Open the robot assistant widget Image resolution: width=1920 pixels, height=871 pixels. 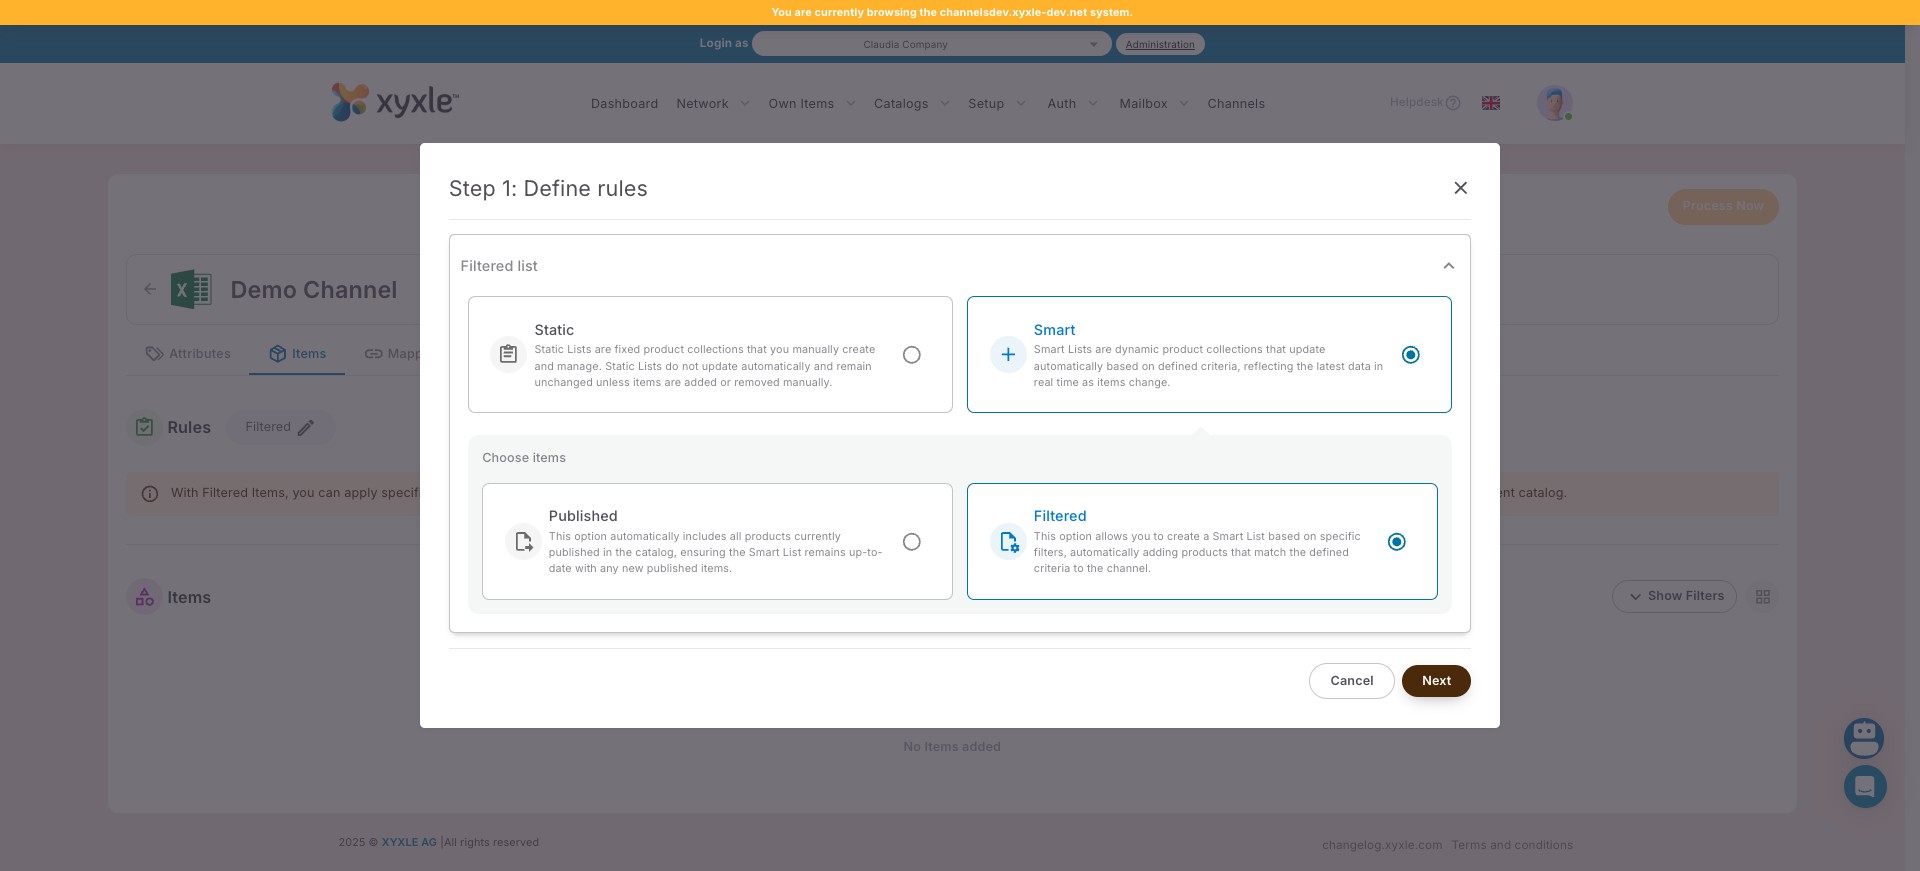[1864, 739]
